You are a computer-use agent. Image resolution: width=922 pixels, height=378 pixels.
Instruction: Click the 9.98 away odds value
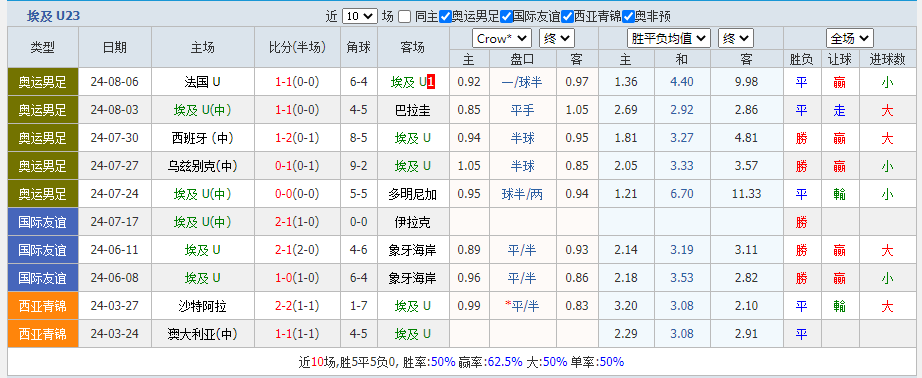click(x=747, y=82)
